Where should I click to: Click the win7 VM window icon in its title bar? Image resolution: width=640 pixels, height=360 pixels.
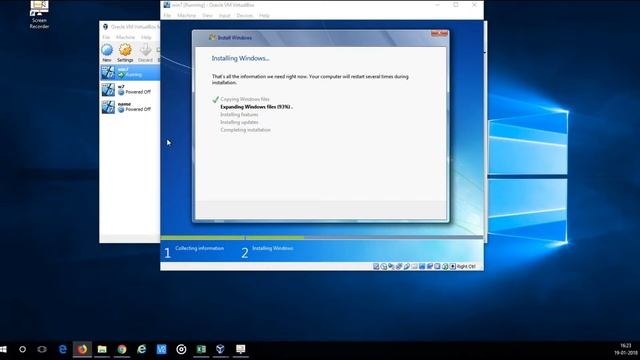coord(167,5)
